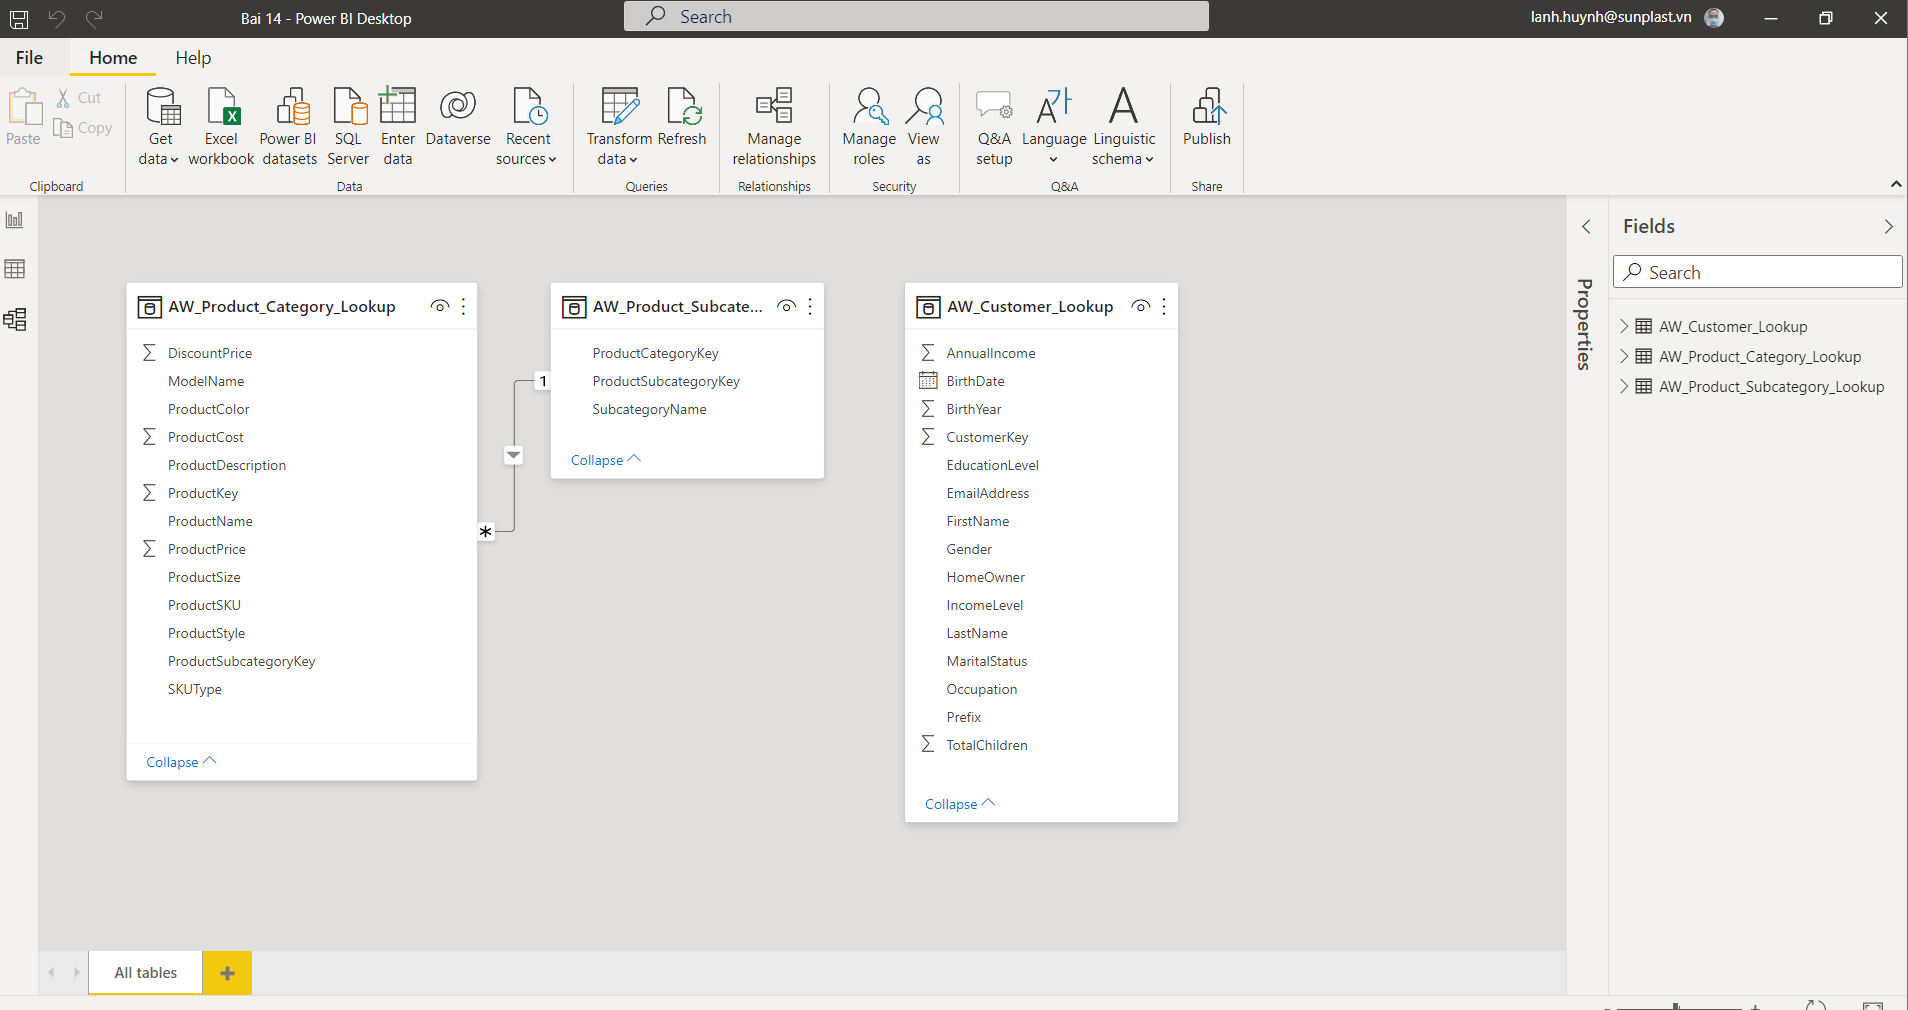Open Manage roles security dialog

click(869, 126)
